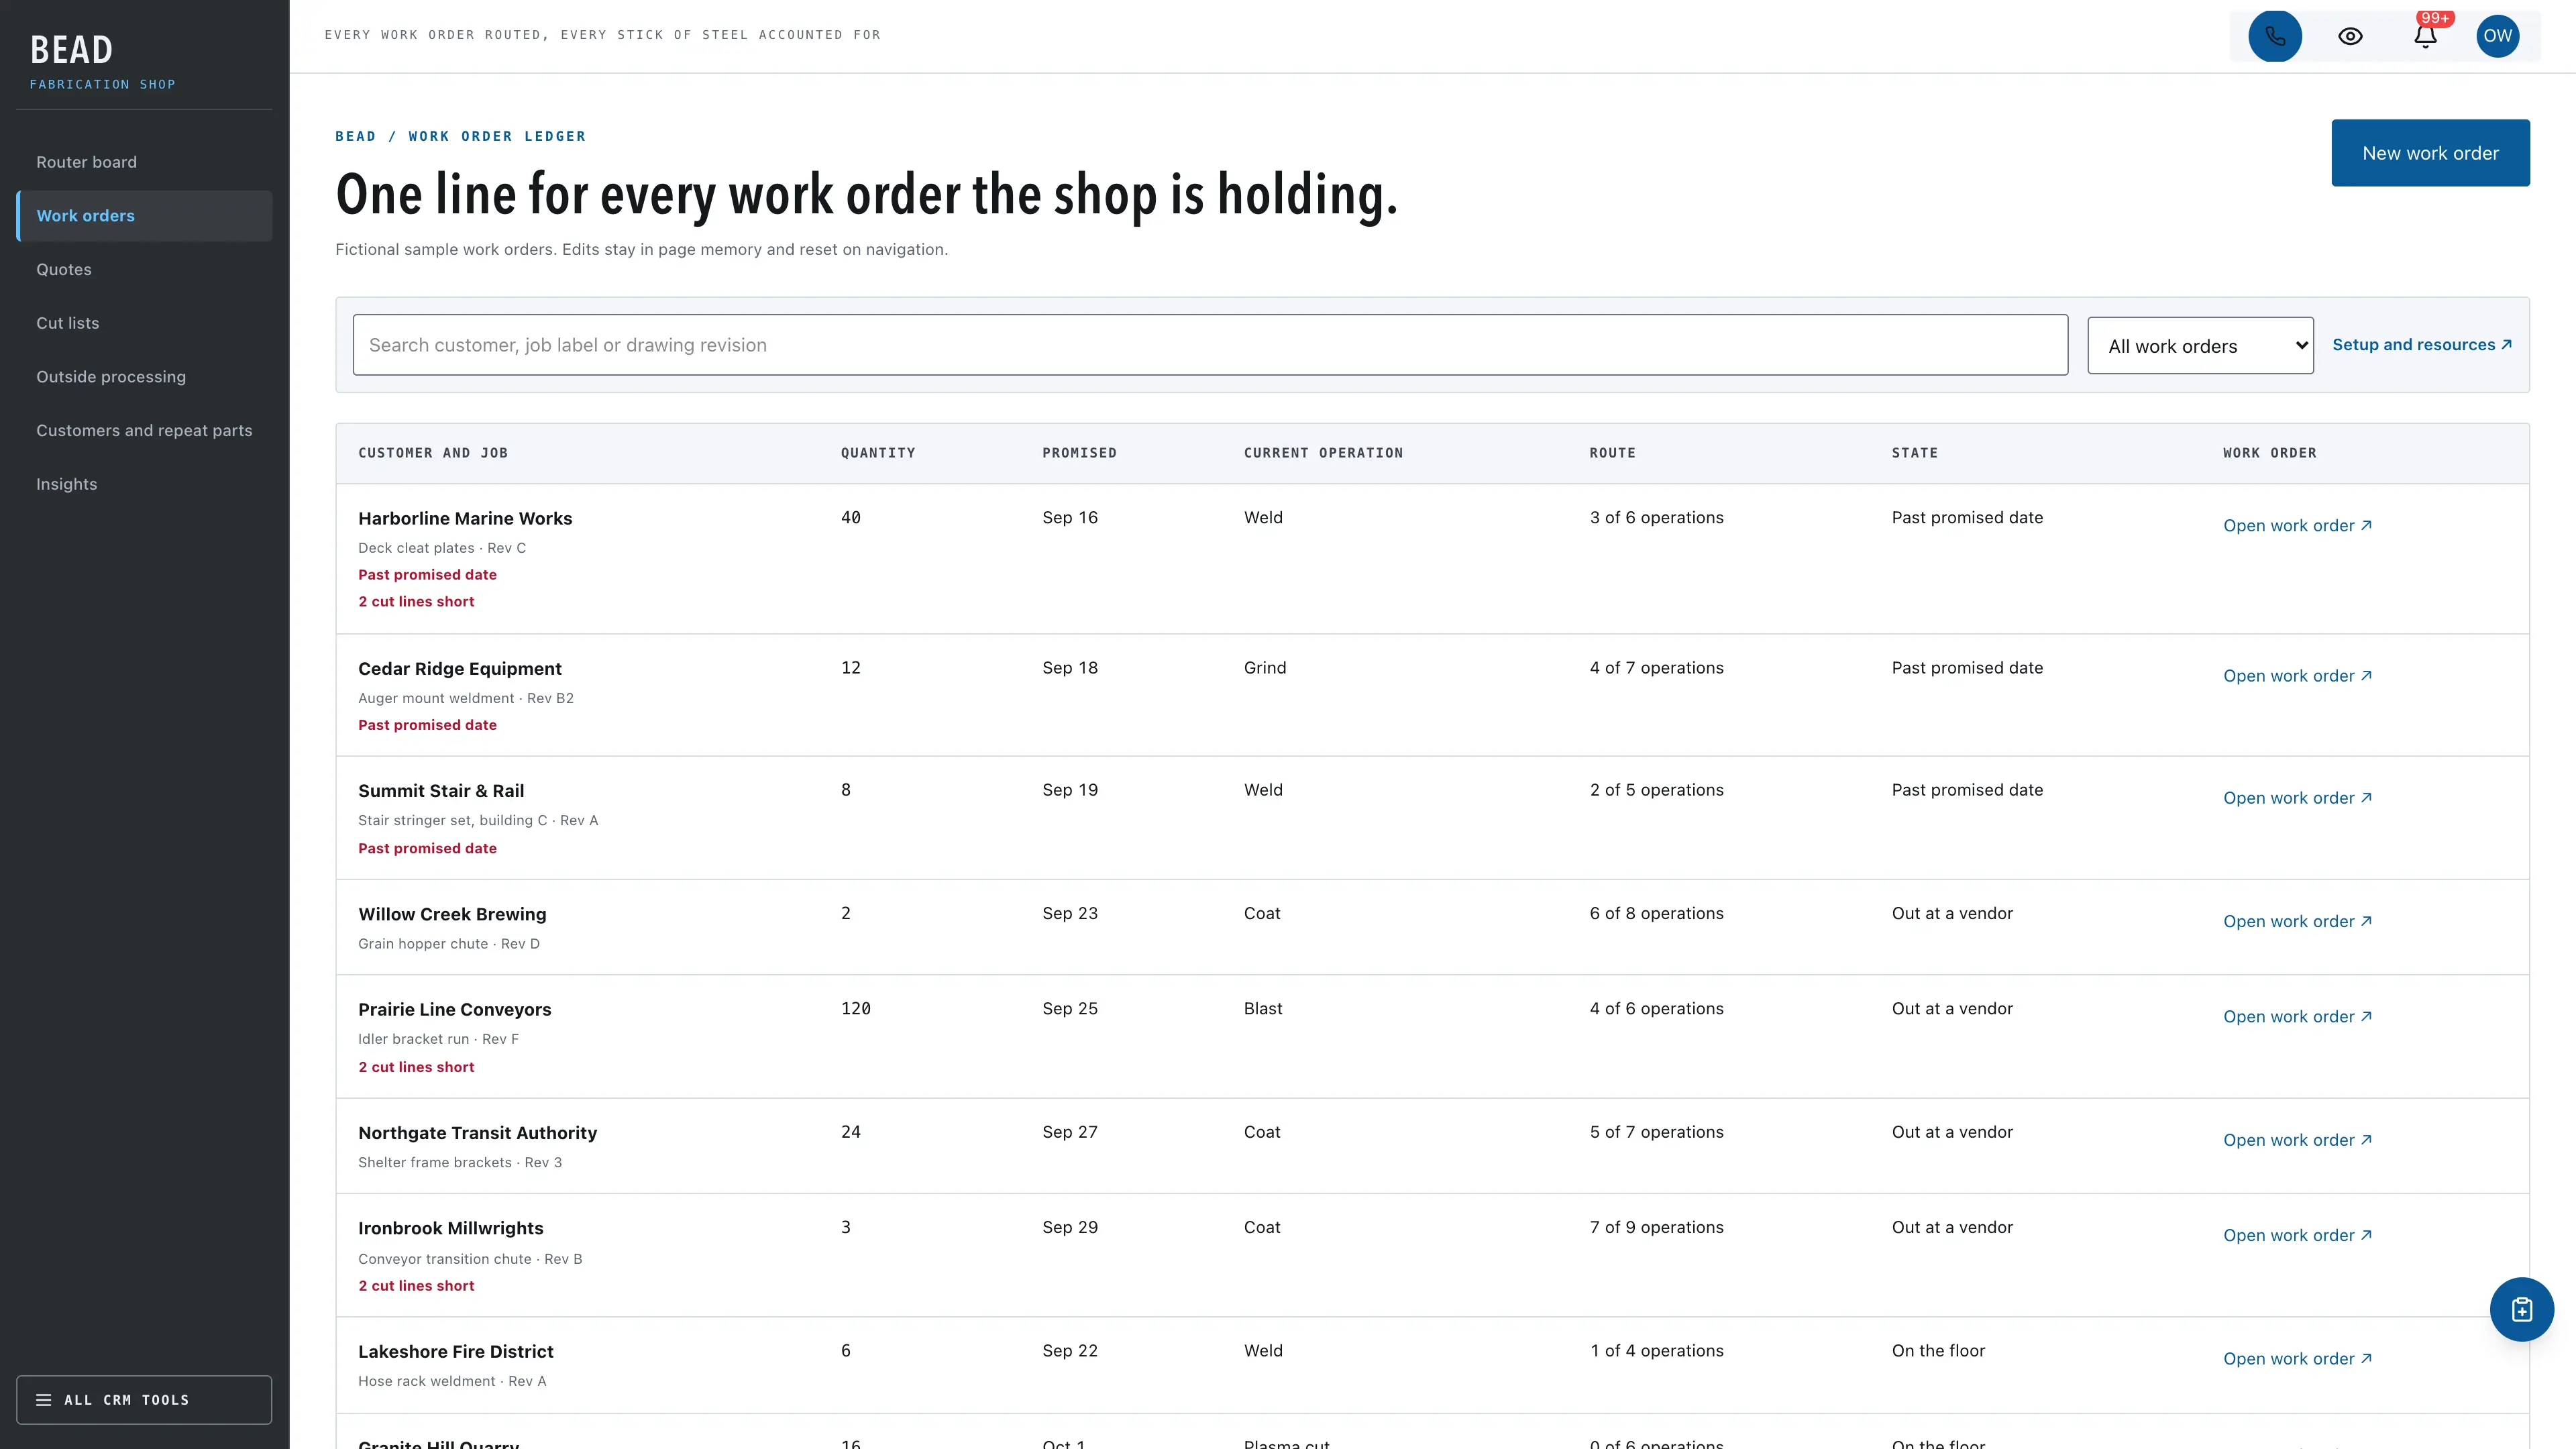2576x1449 pixels.
Task: Click the Lakeshore Fire District name
Action: [x=456, y=1351]
